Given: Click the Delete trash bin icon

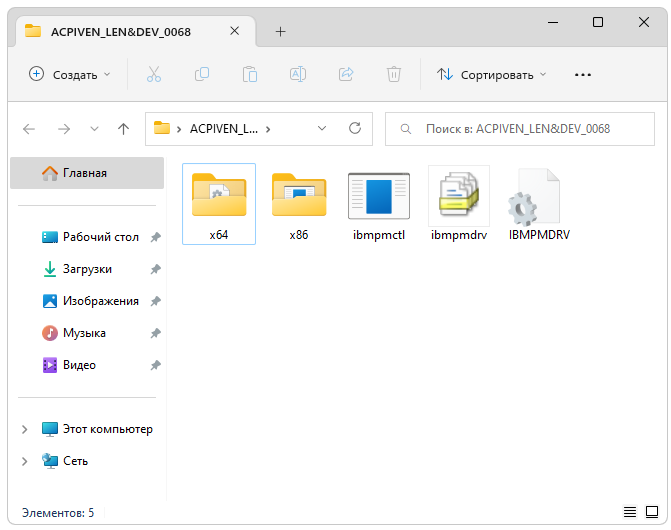Looking at the screenshot, I should pyautogui.click(x=394, y=74).
